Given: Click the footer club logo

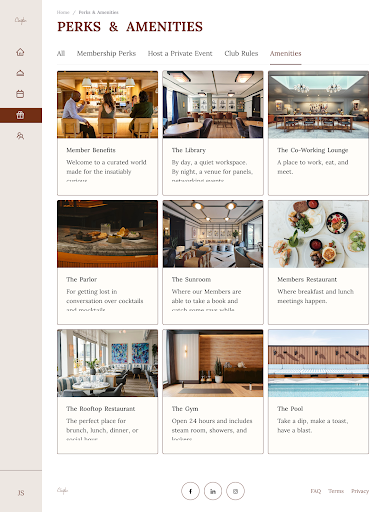Looking at the screenshot, I should click(x=62, y=490).
